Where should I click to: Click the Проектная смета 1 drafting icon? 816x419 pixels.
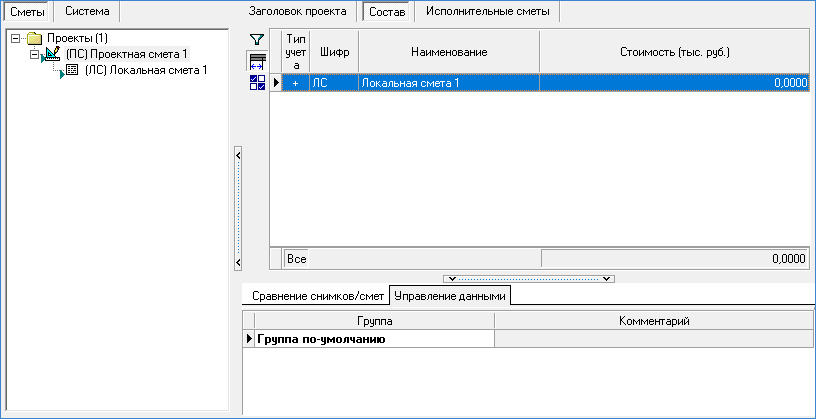(53, 54)
